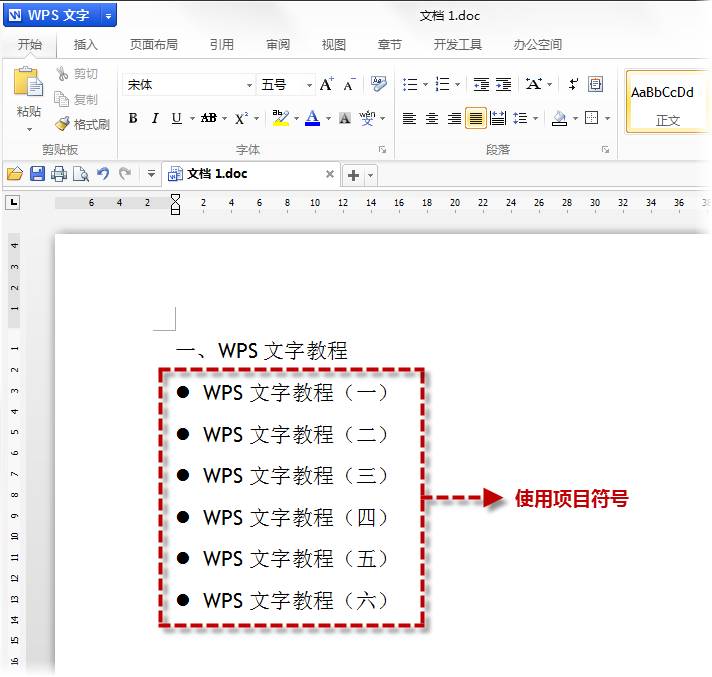Click the text tools page icon in paragraph group
Screen dimensions: 712x677
click(x=595, y=84)
